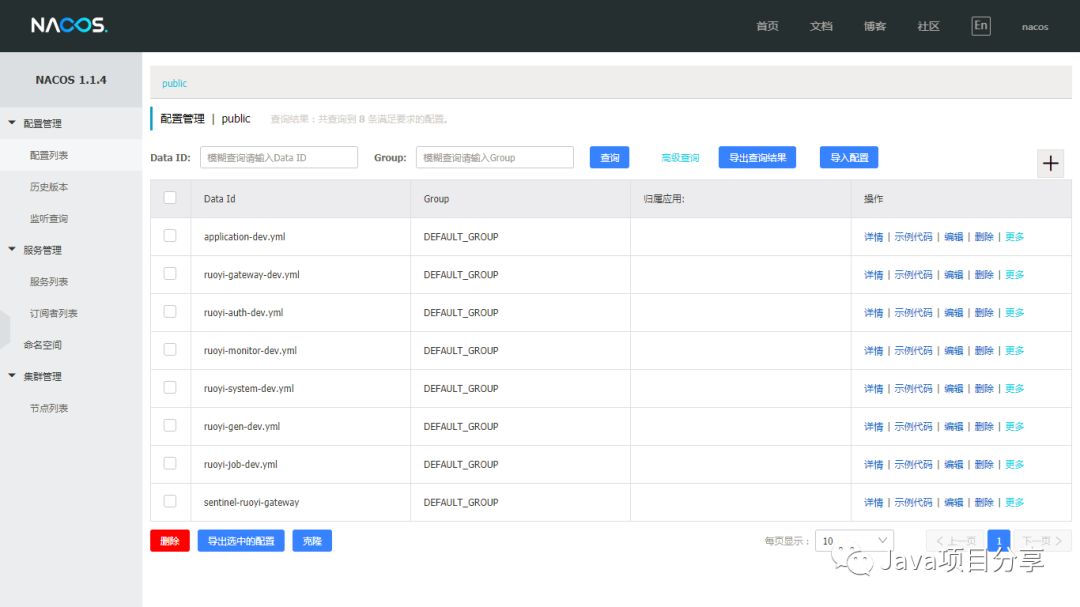Check the box for application-dev.yml

170,236
